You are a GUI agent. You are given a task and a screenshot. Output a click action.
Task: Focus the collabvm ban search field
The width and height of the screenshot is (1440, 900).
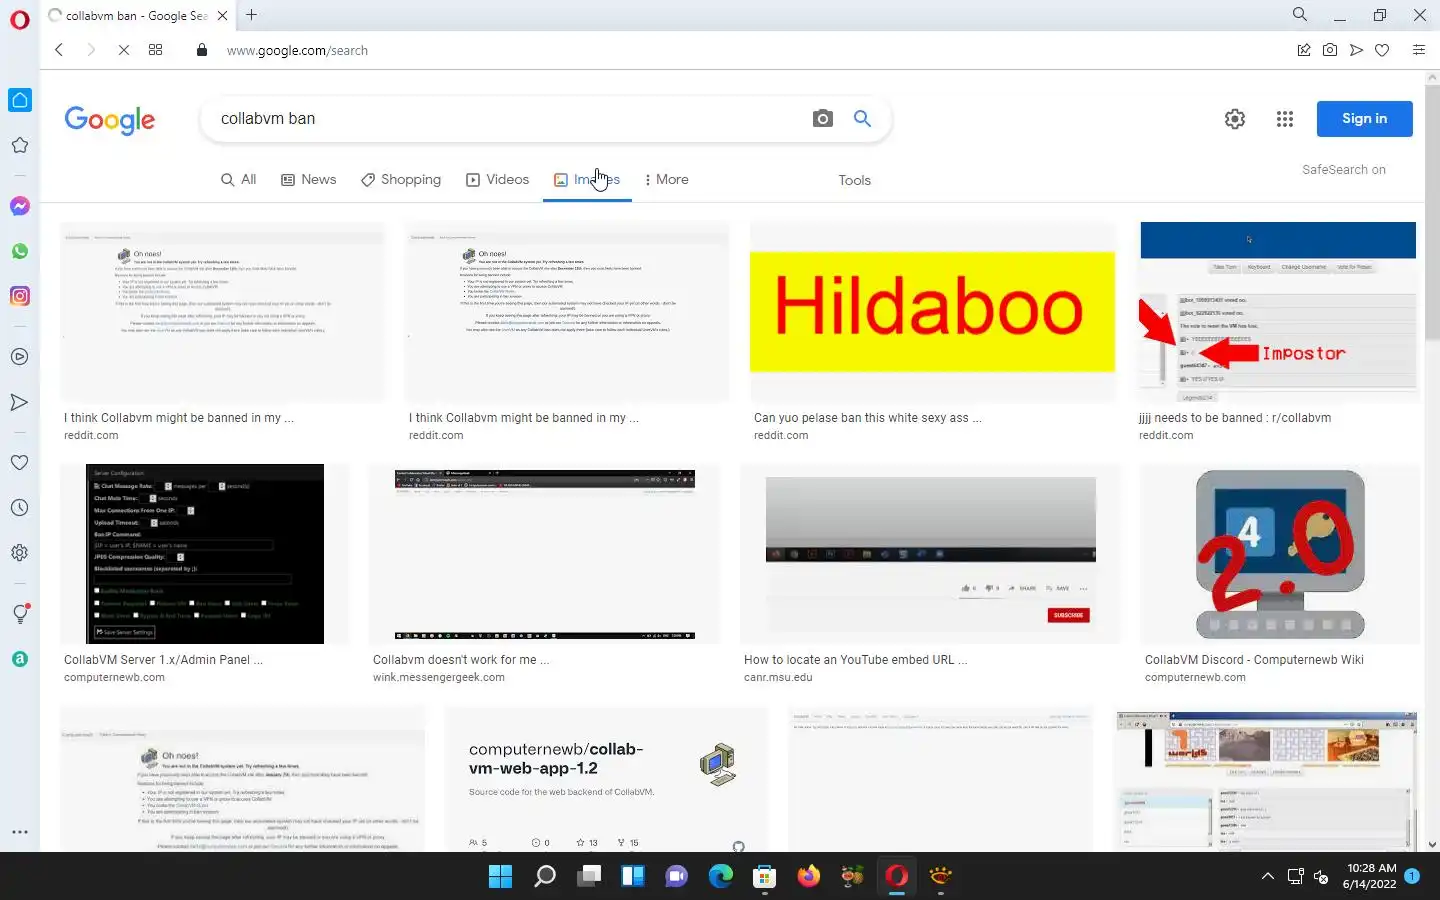click(x=510, y=119)
